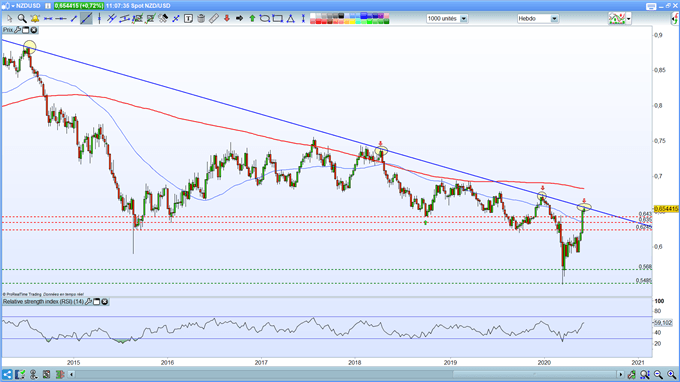Choose the vertical double-arrow range tool

pos(303,19)
